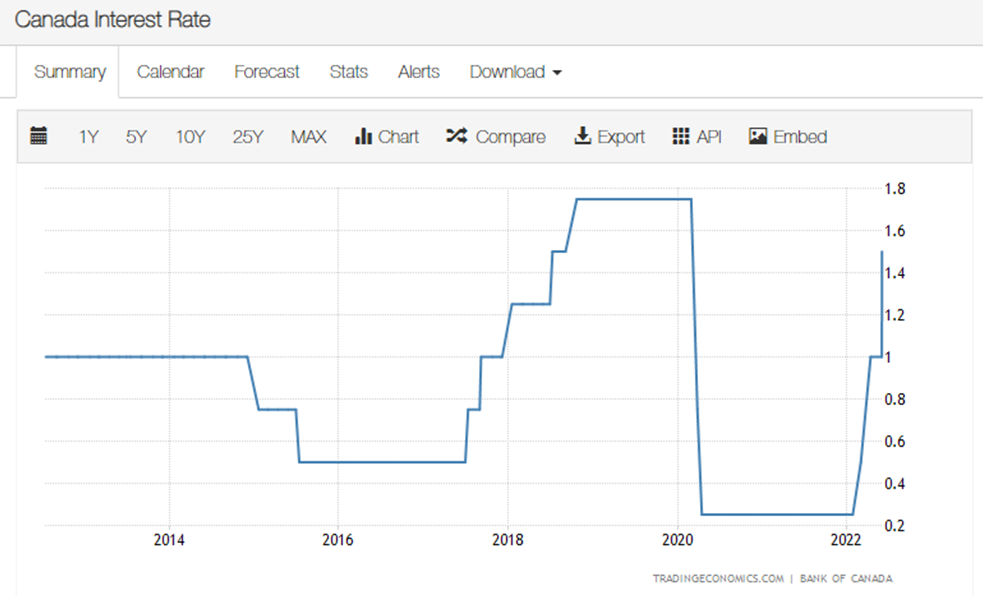Select the 10Y time range

click(191, 137)
